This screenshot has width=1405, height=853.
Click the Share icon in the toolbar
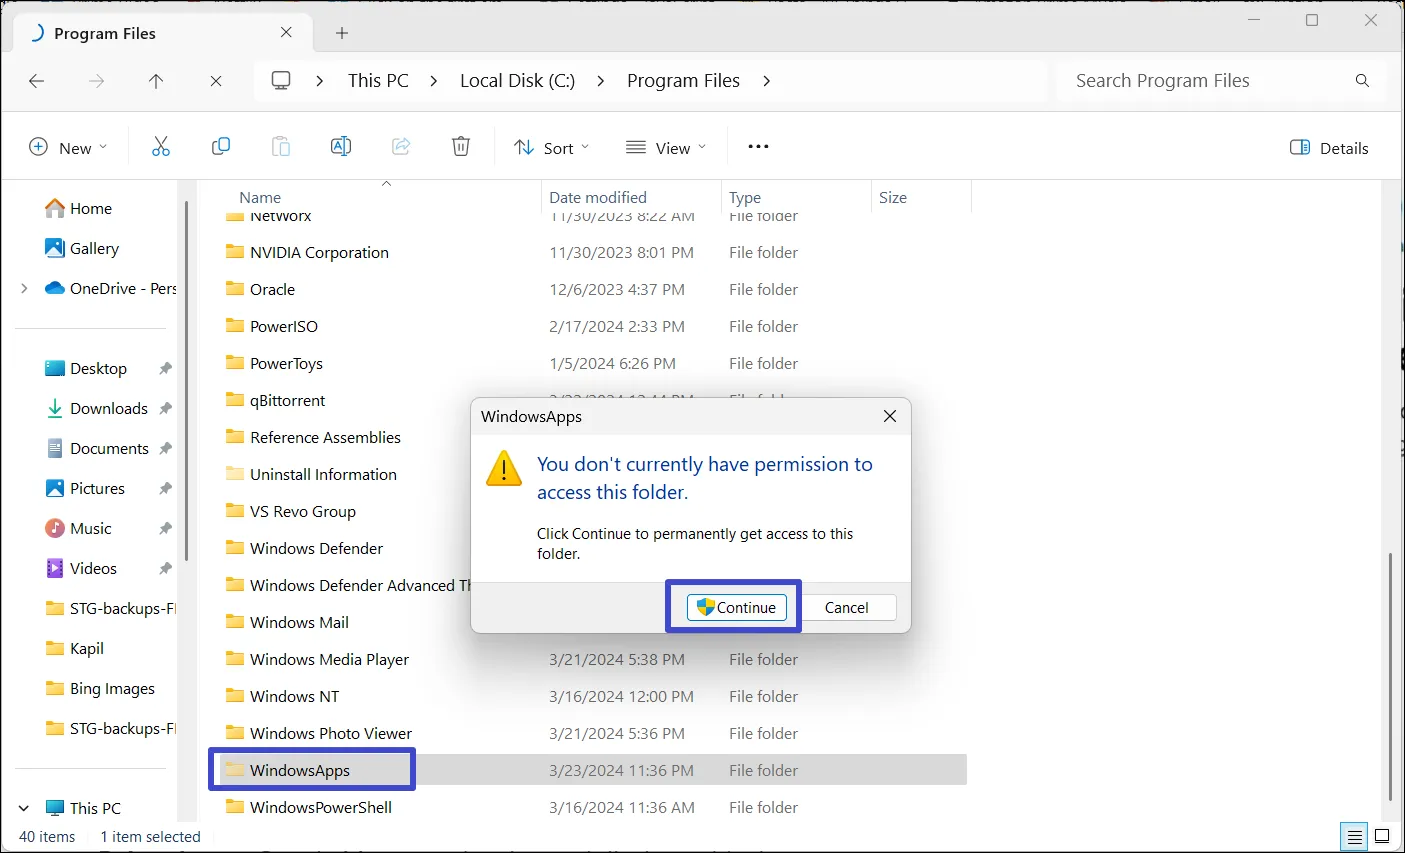pos(401,146)
